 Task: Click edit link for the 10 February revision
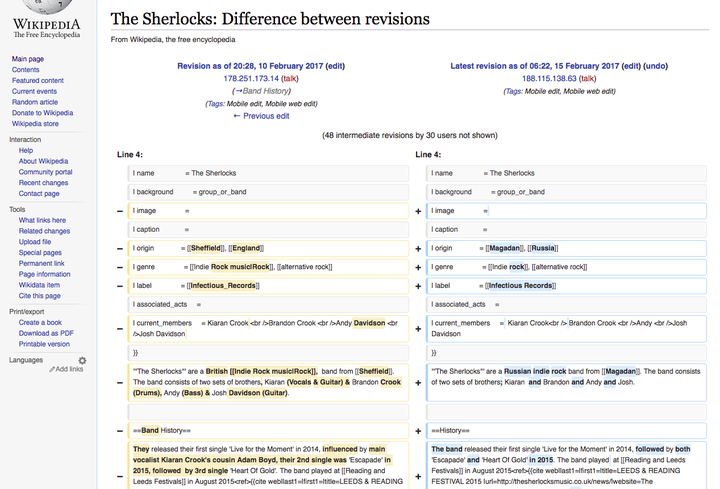click(335, 66)
